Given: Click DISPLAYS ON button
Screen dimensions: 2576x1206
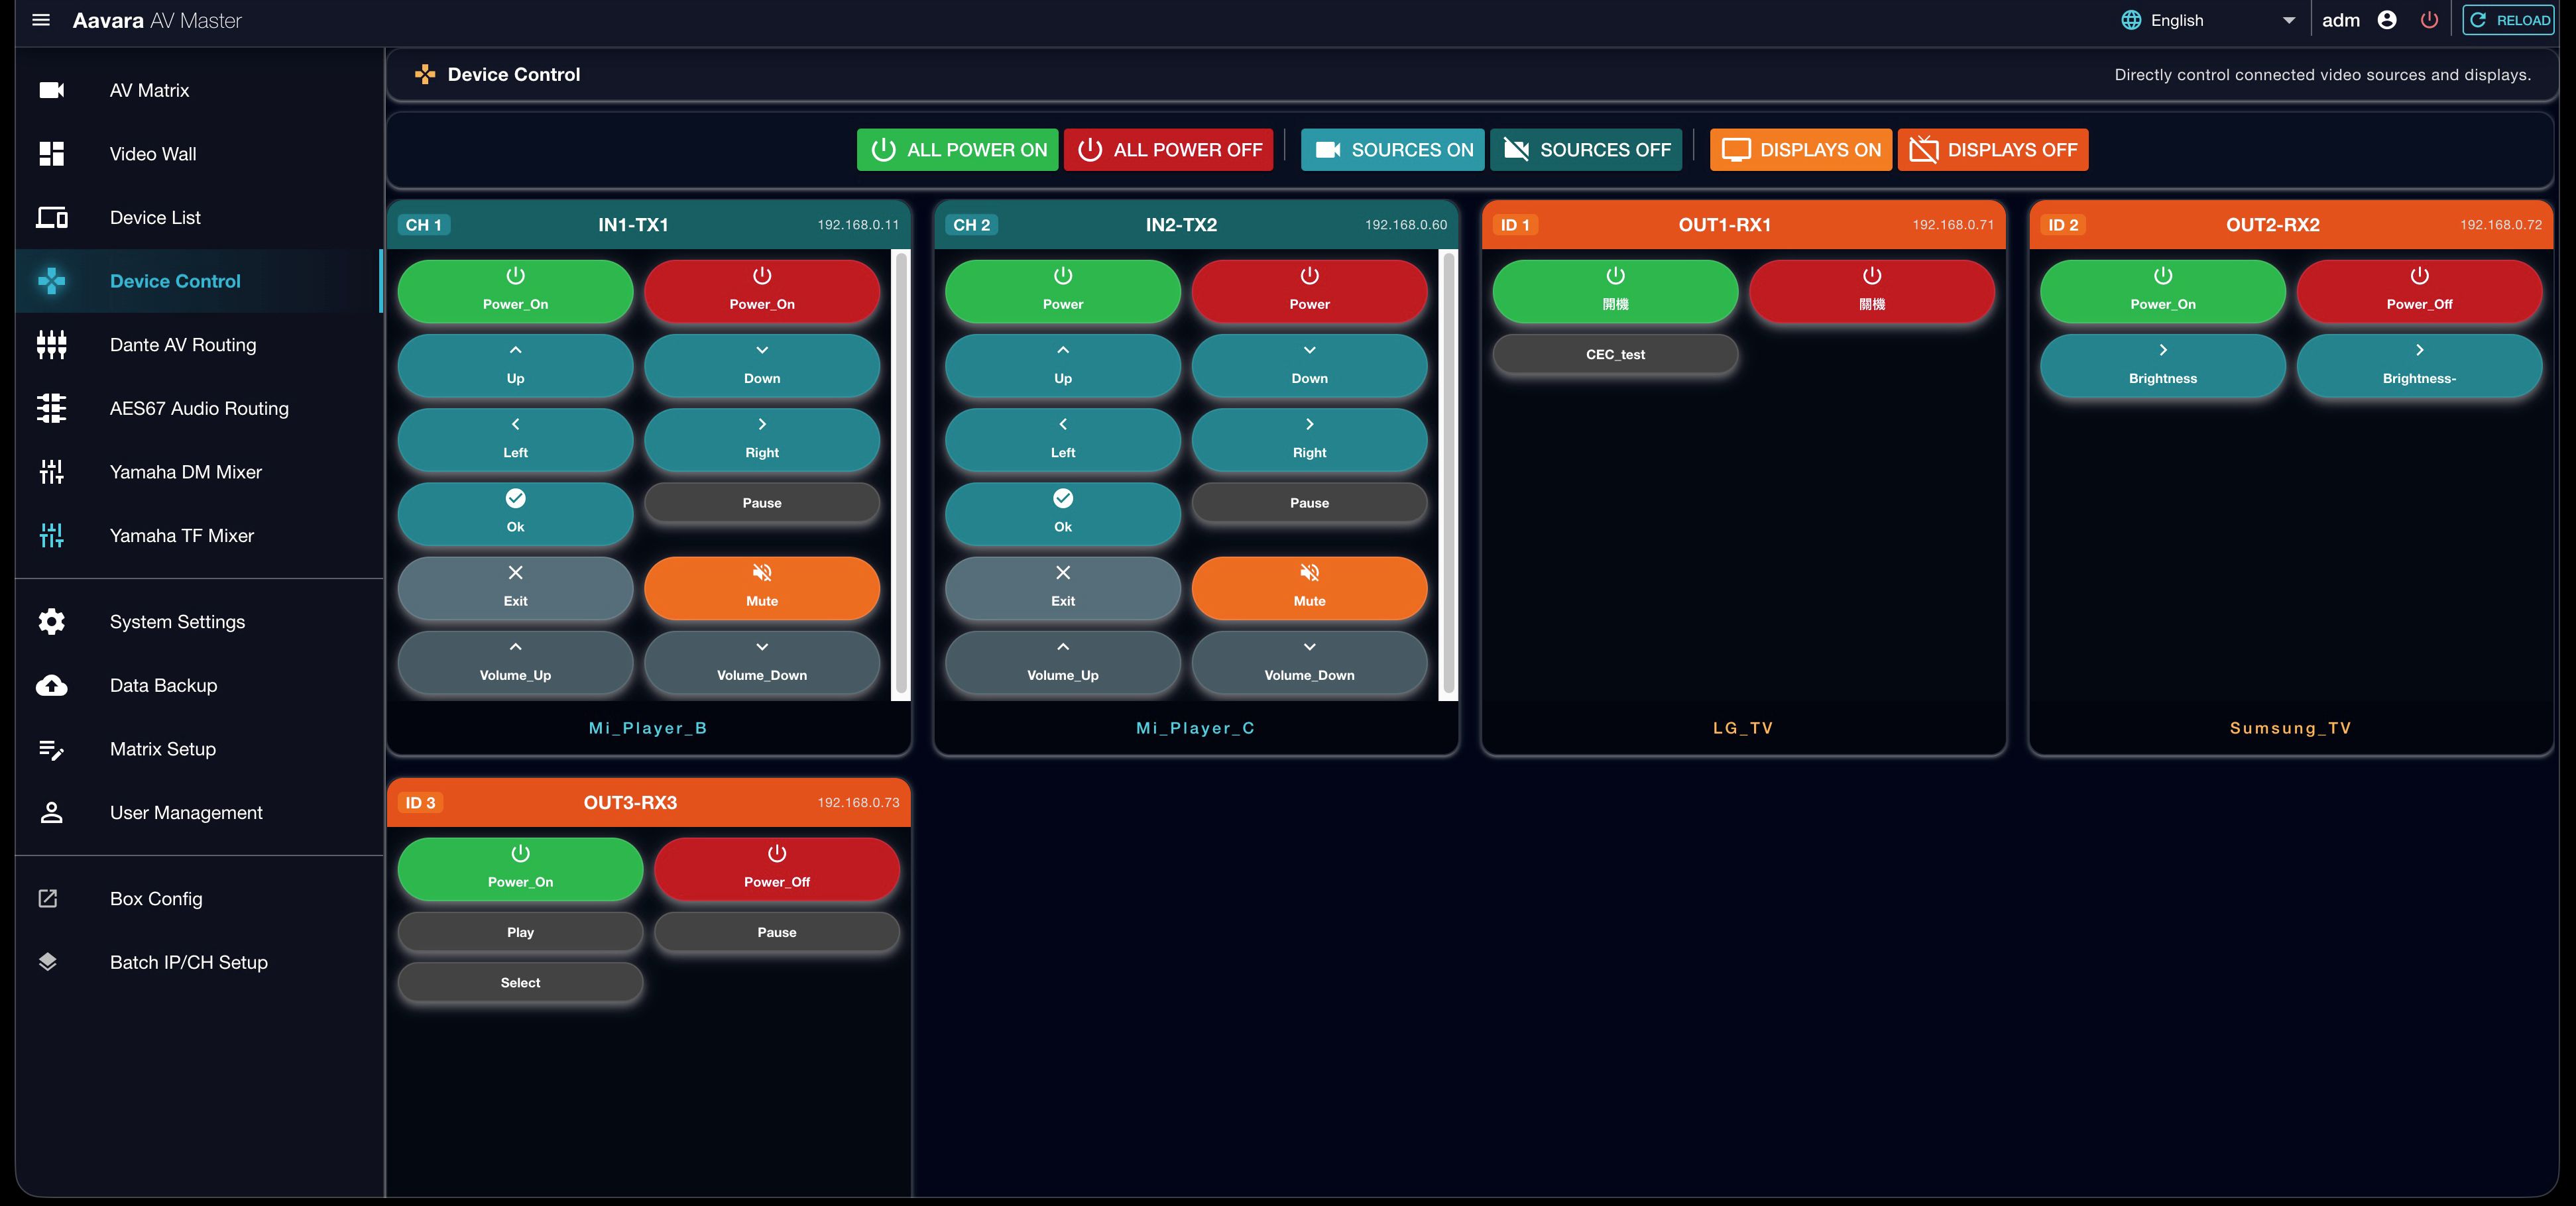Looking at the screenshot, I should coord(1801,150).
